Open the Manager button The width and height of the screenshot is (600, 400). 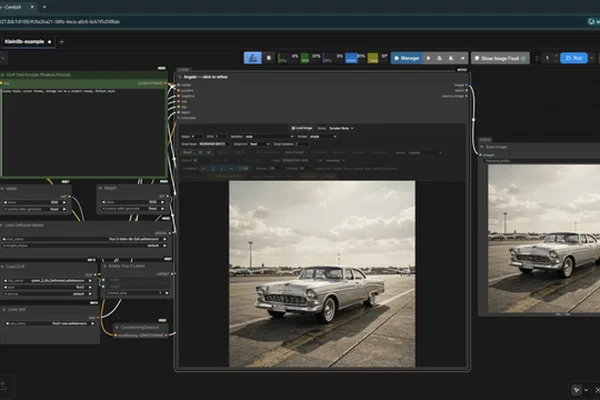[x=406, y=58]
